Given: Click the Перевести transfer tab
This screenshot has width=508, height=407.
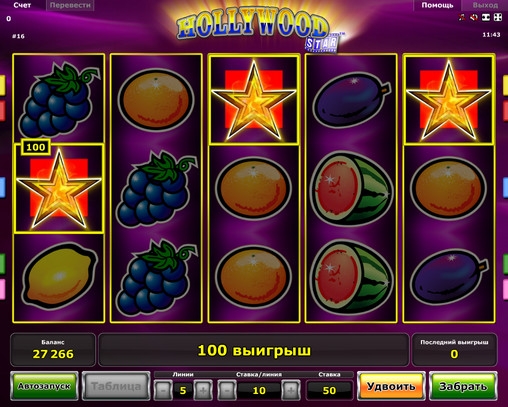Looking at the screenshot, I should pyautogui.click(x=70, y=5).
